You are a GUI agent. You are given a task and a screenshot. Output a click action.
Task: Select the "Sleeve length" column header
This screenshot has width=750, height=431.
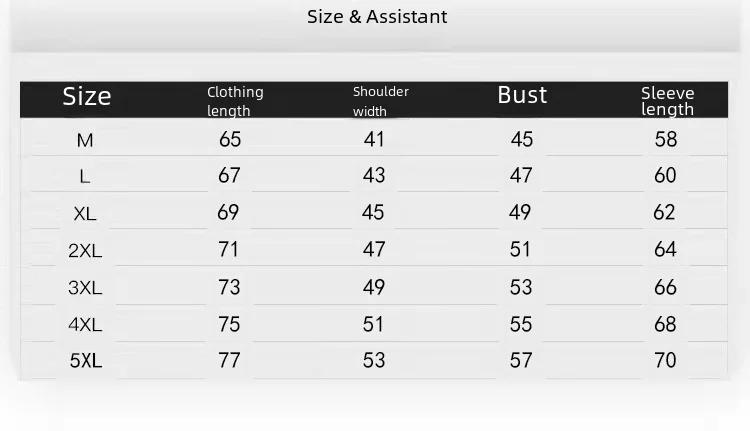point(667,101)
